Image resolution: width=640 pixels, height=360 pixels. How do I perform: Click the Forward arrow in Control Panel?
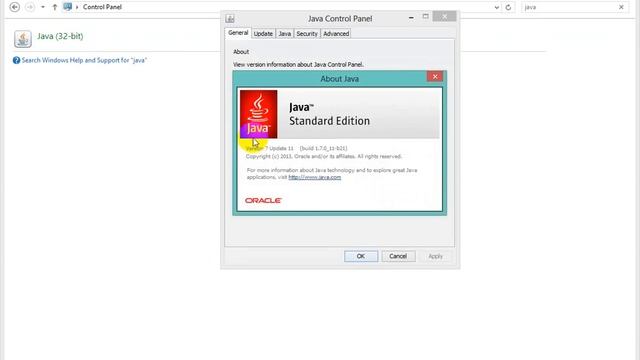tap(30, 7)
